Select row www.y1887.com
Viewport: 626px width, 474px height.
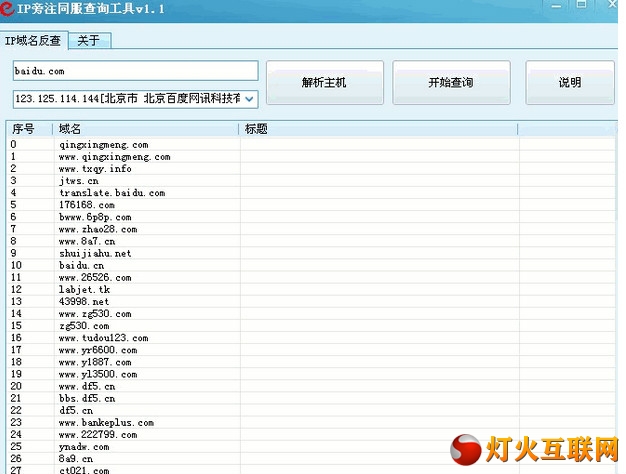pos(311,362)
